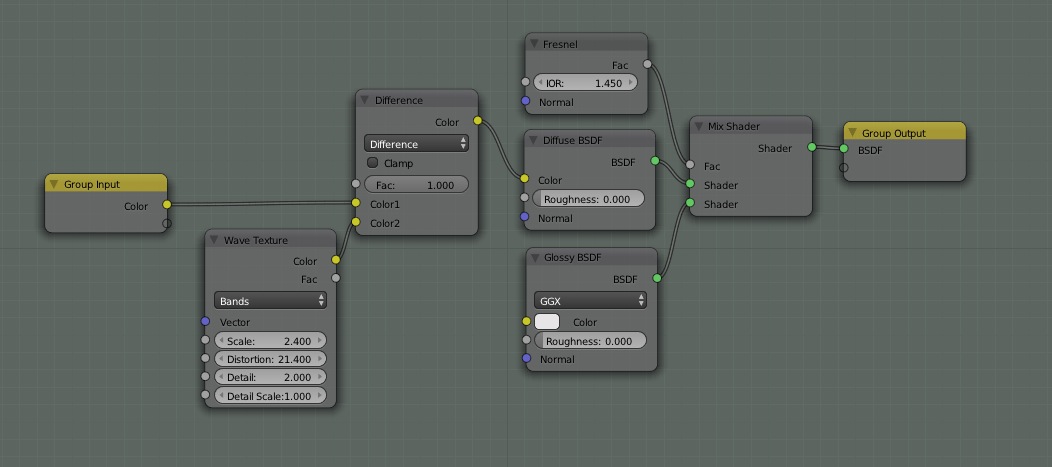Screen dimensions: 1052x467
Task: Click the Wave Texture Vector input socket
Action: (205, 321)
